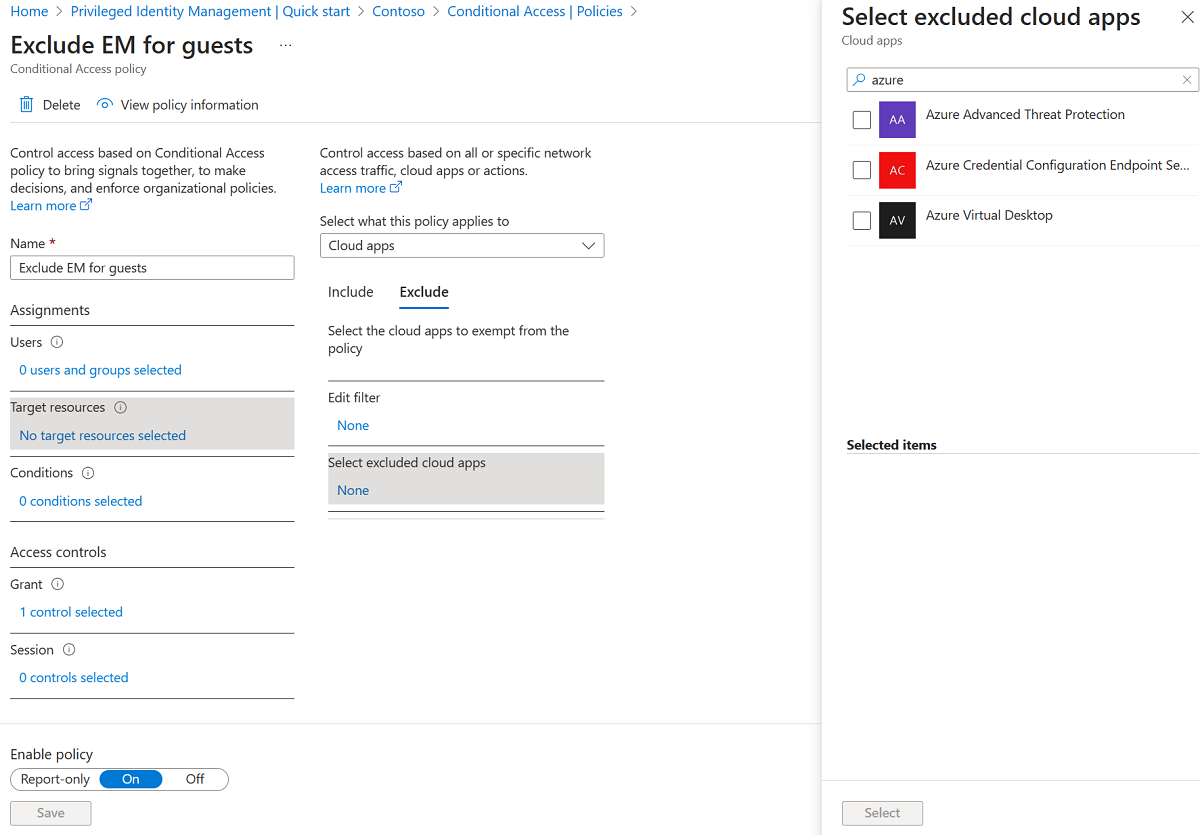Click the Delete trash icon

pos(27,105)
